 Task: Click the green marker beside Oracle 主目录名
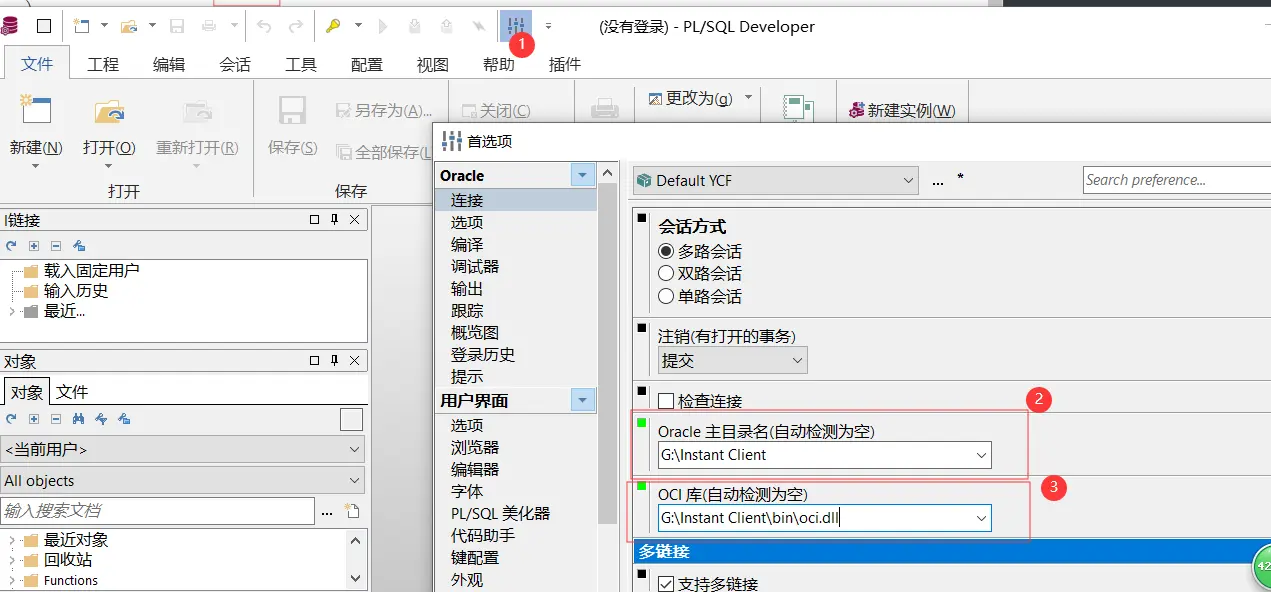[642, 422]
